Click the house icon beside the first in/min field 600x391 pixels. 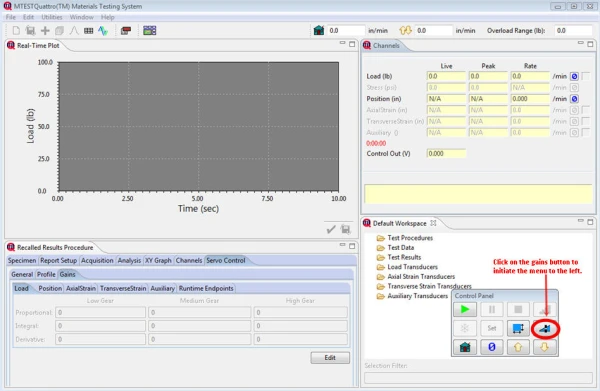click(x=319, y=30)
